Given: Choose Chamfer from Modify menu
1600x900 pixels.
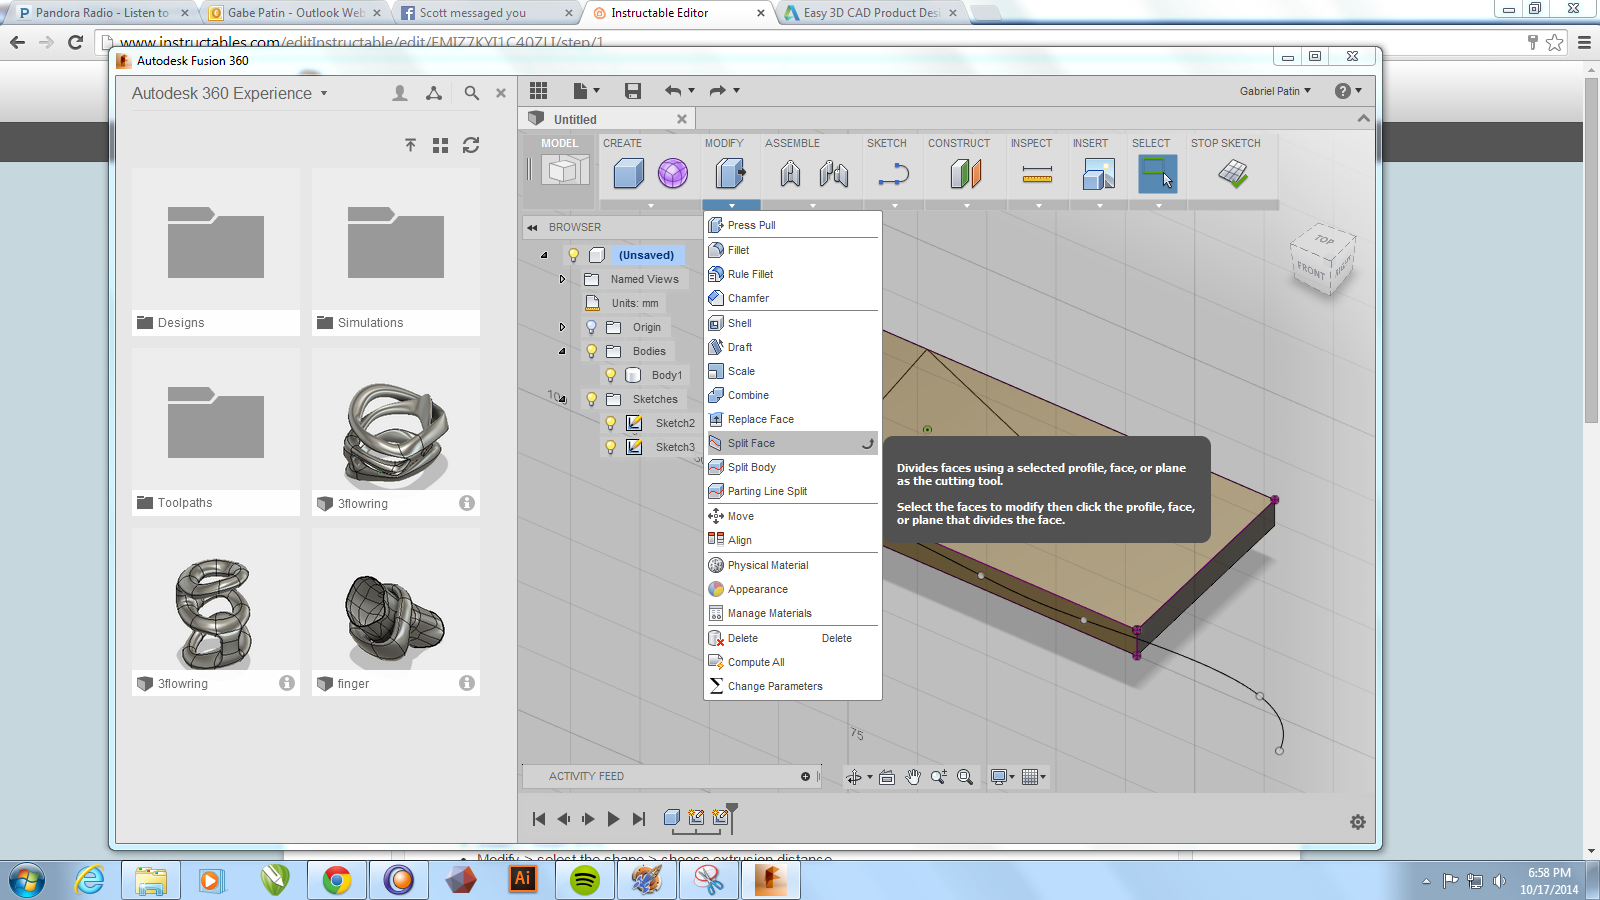Looking at the screenshot, I should [792, 298].
